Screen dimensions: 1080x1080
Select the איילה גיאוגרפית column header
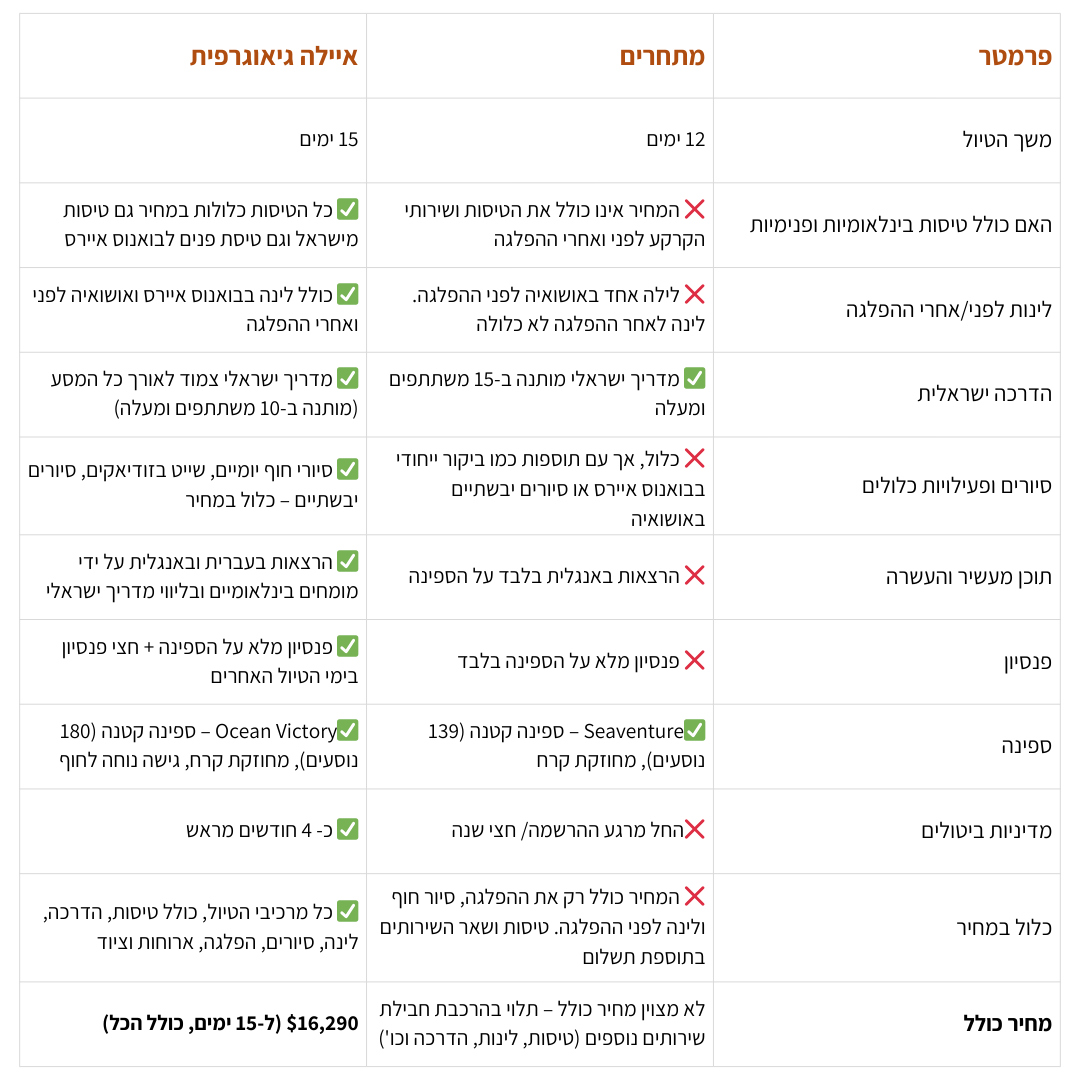274,56
